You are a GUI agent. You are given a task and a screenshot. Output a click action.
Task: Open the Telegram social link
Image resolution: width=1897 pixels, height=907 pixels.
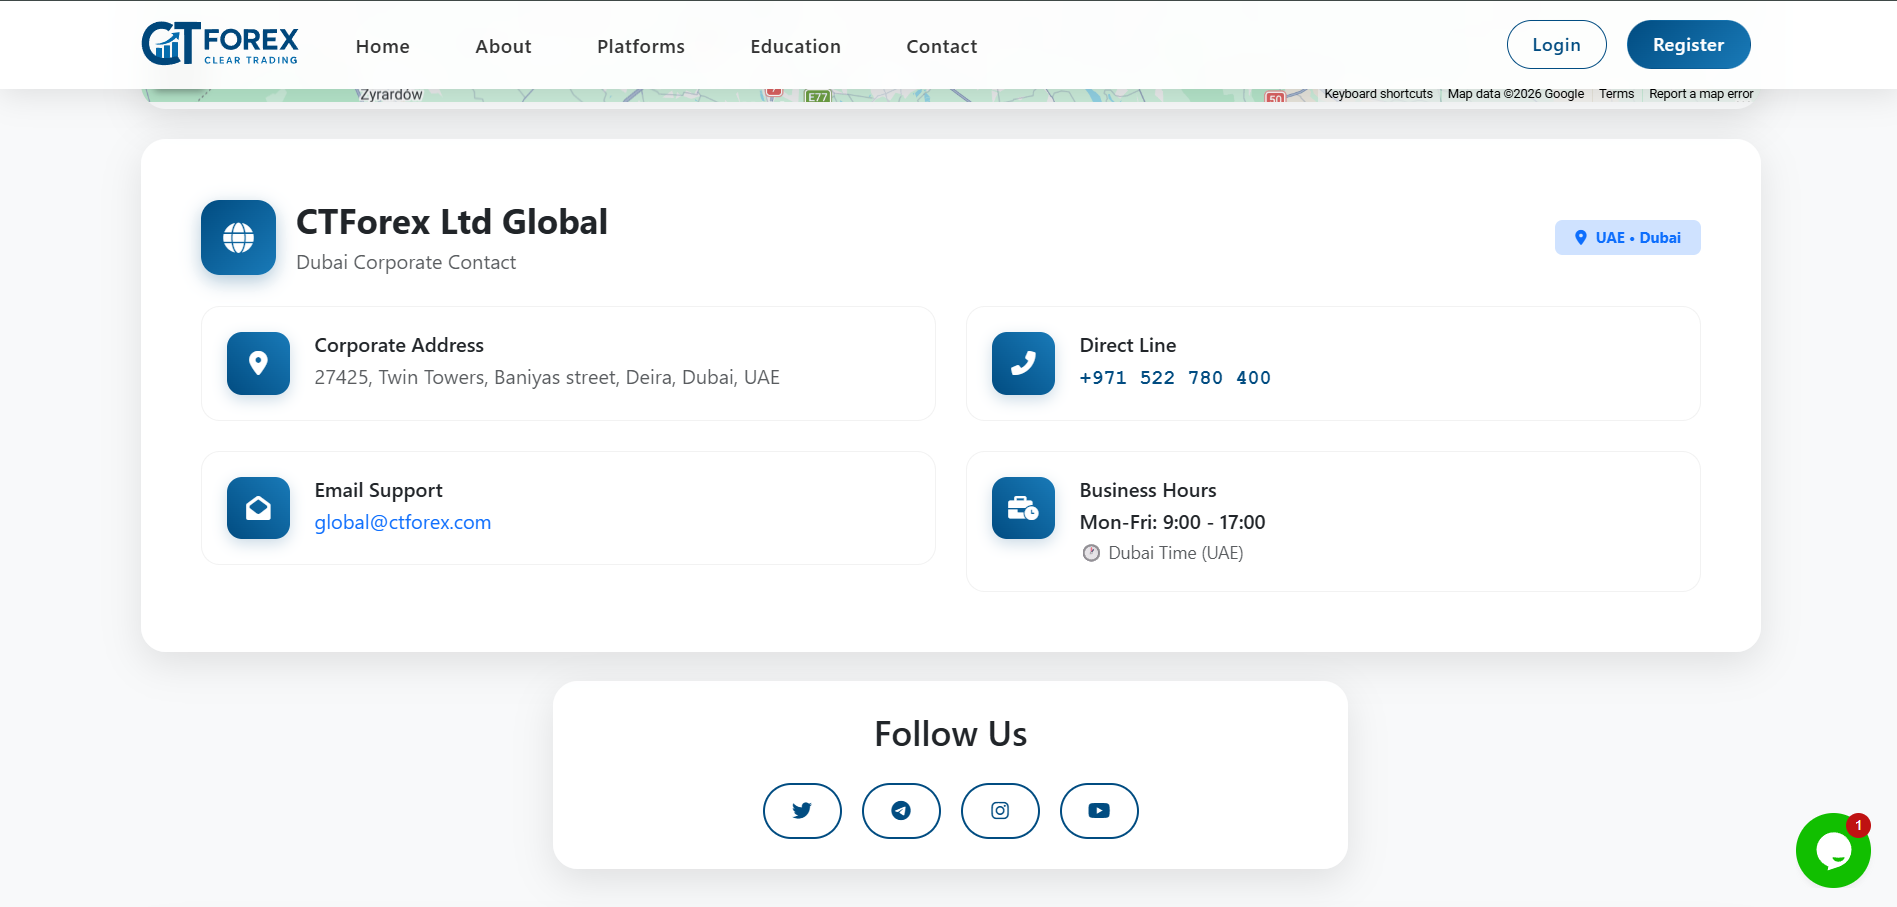901,811
